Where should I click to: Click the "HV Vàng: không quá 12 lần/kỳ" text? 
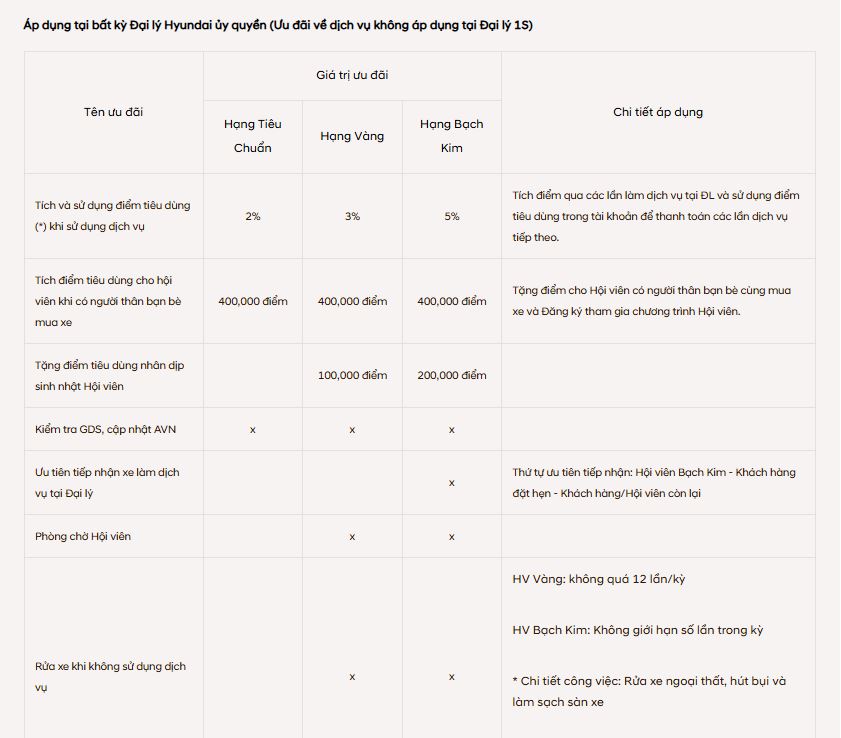598,580
